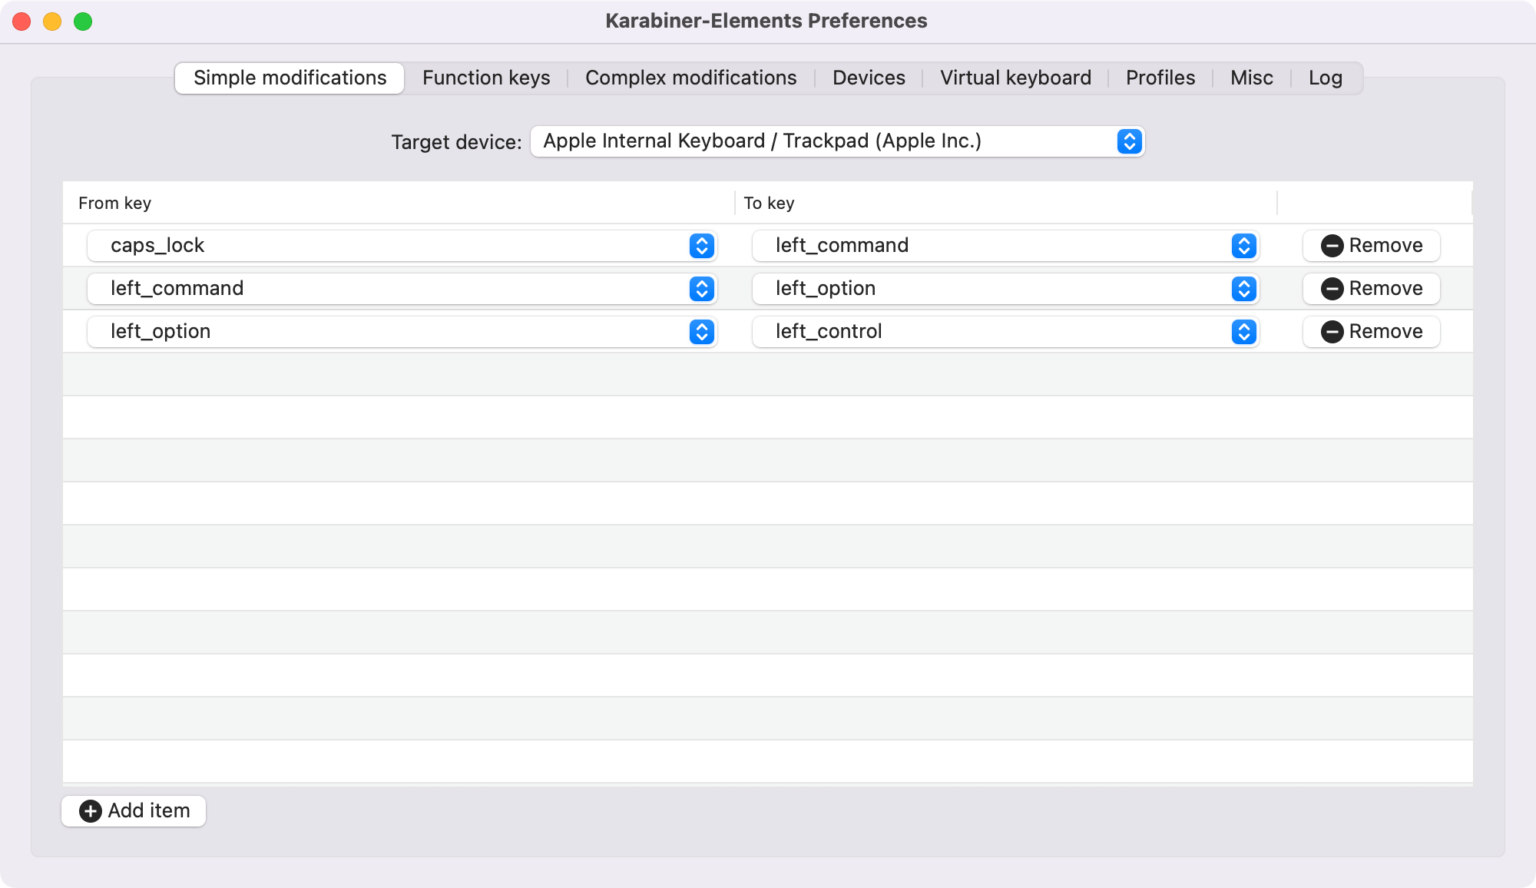Click the From key column header

(115, 203)
